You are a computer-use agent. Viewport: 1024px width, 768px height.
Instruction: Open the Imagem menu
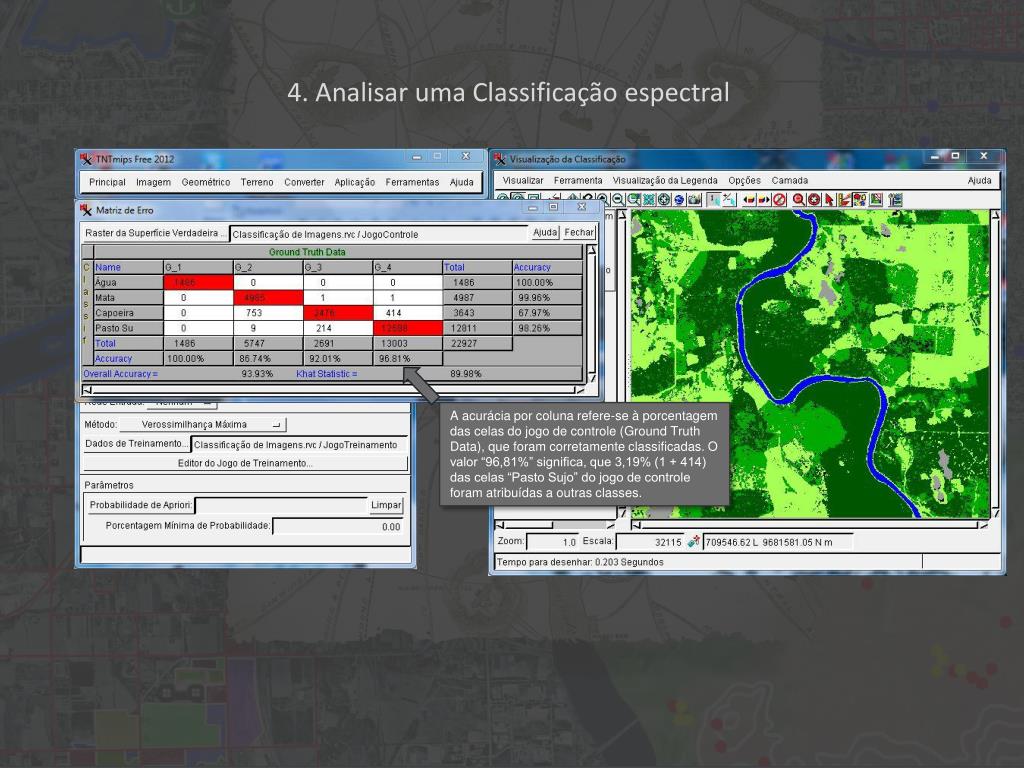153,182
